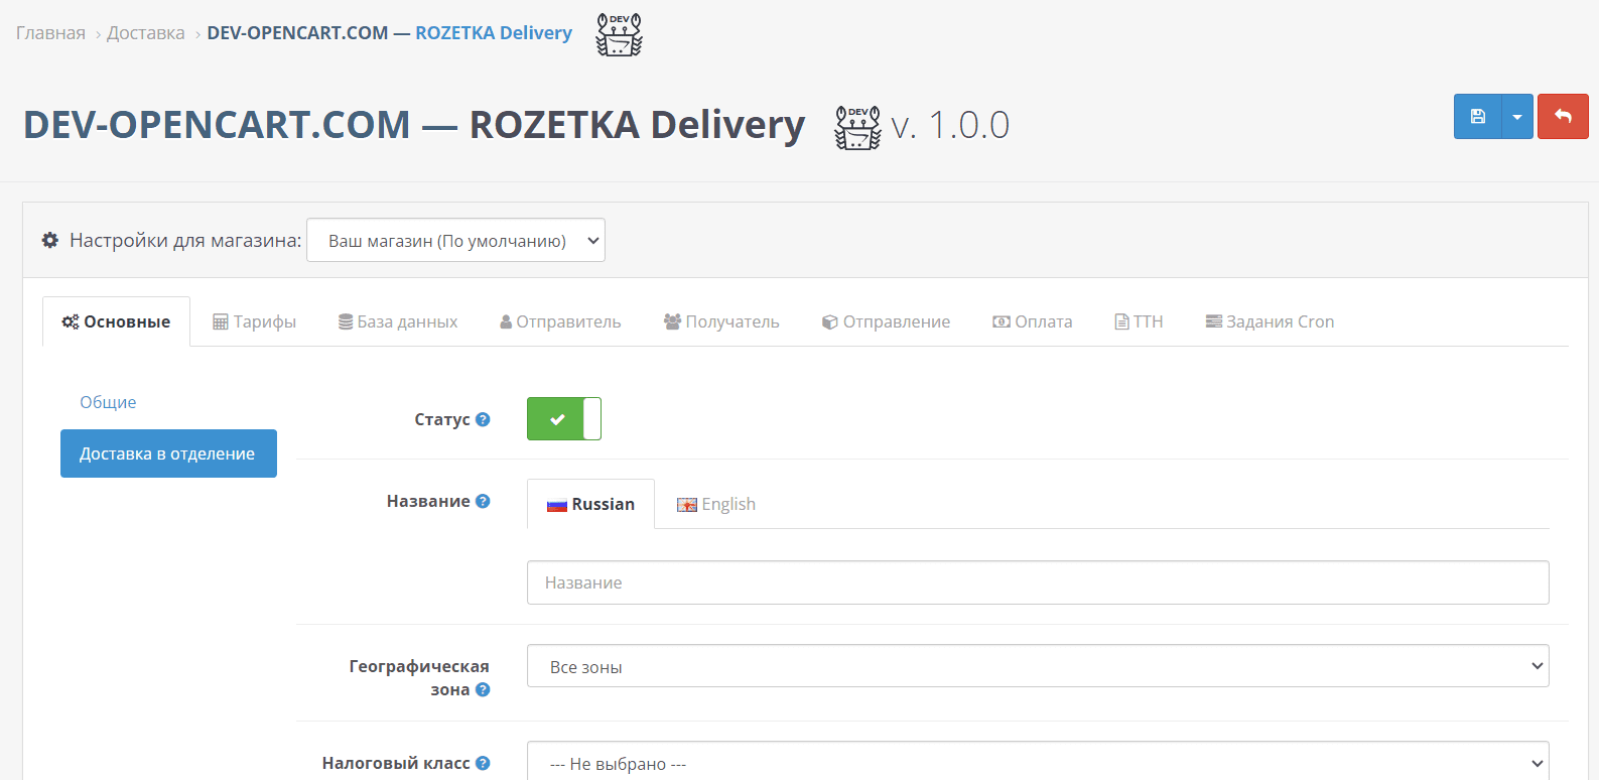Image resolution: width=1600 pixels, height=780 pixels.
Task: Open the Отправитель tab
Action: 560,322
